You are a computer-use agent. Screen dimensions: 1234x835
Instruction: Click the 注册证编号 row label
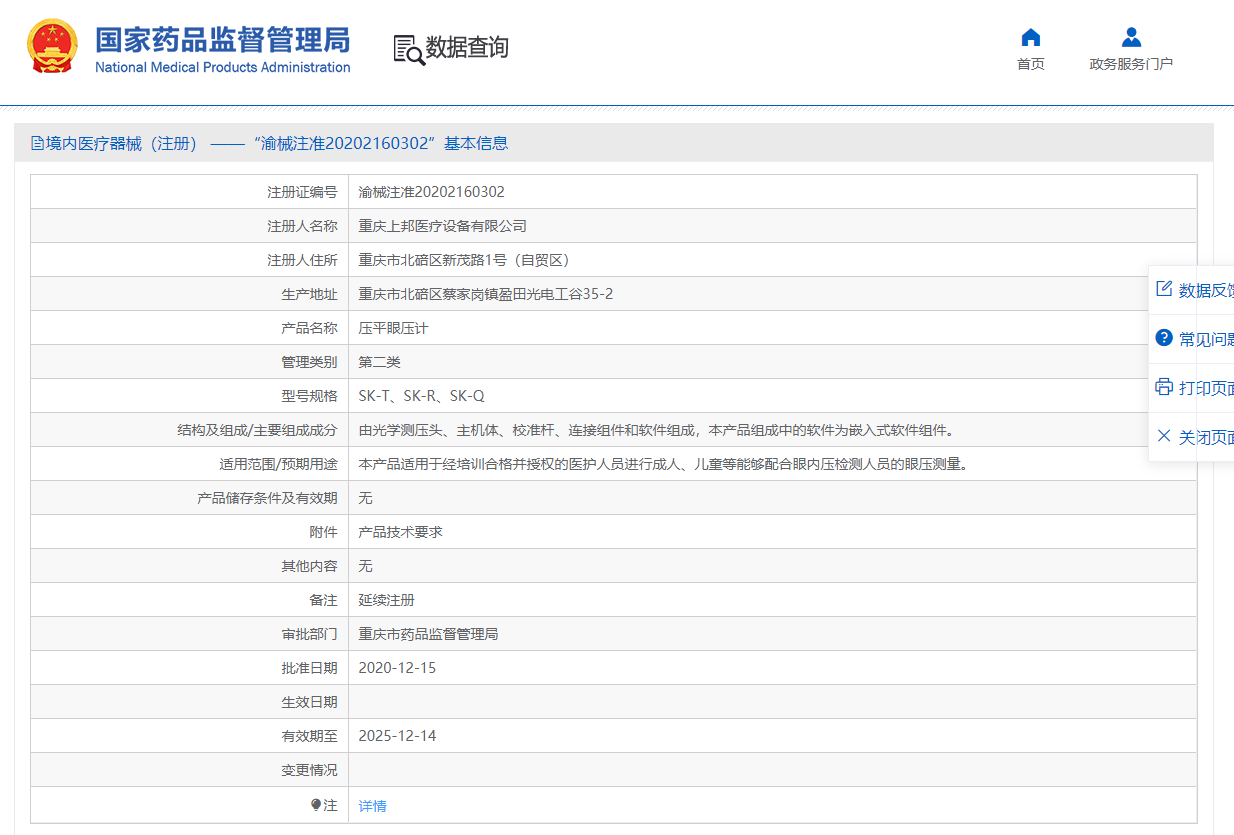pyautogui.click(x=302, y=192)
